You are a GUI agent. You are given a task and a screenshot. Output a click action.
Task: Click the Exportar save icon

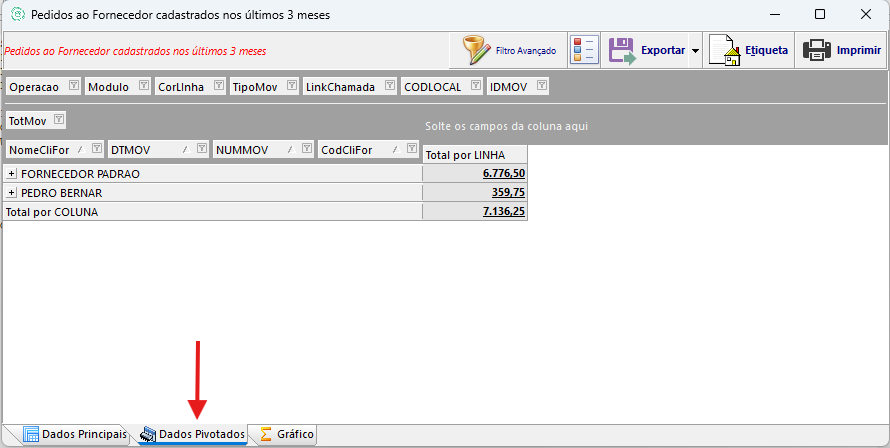point(623,50)
